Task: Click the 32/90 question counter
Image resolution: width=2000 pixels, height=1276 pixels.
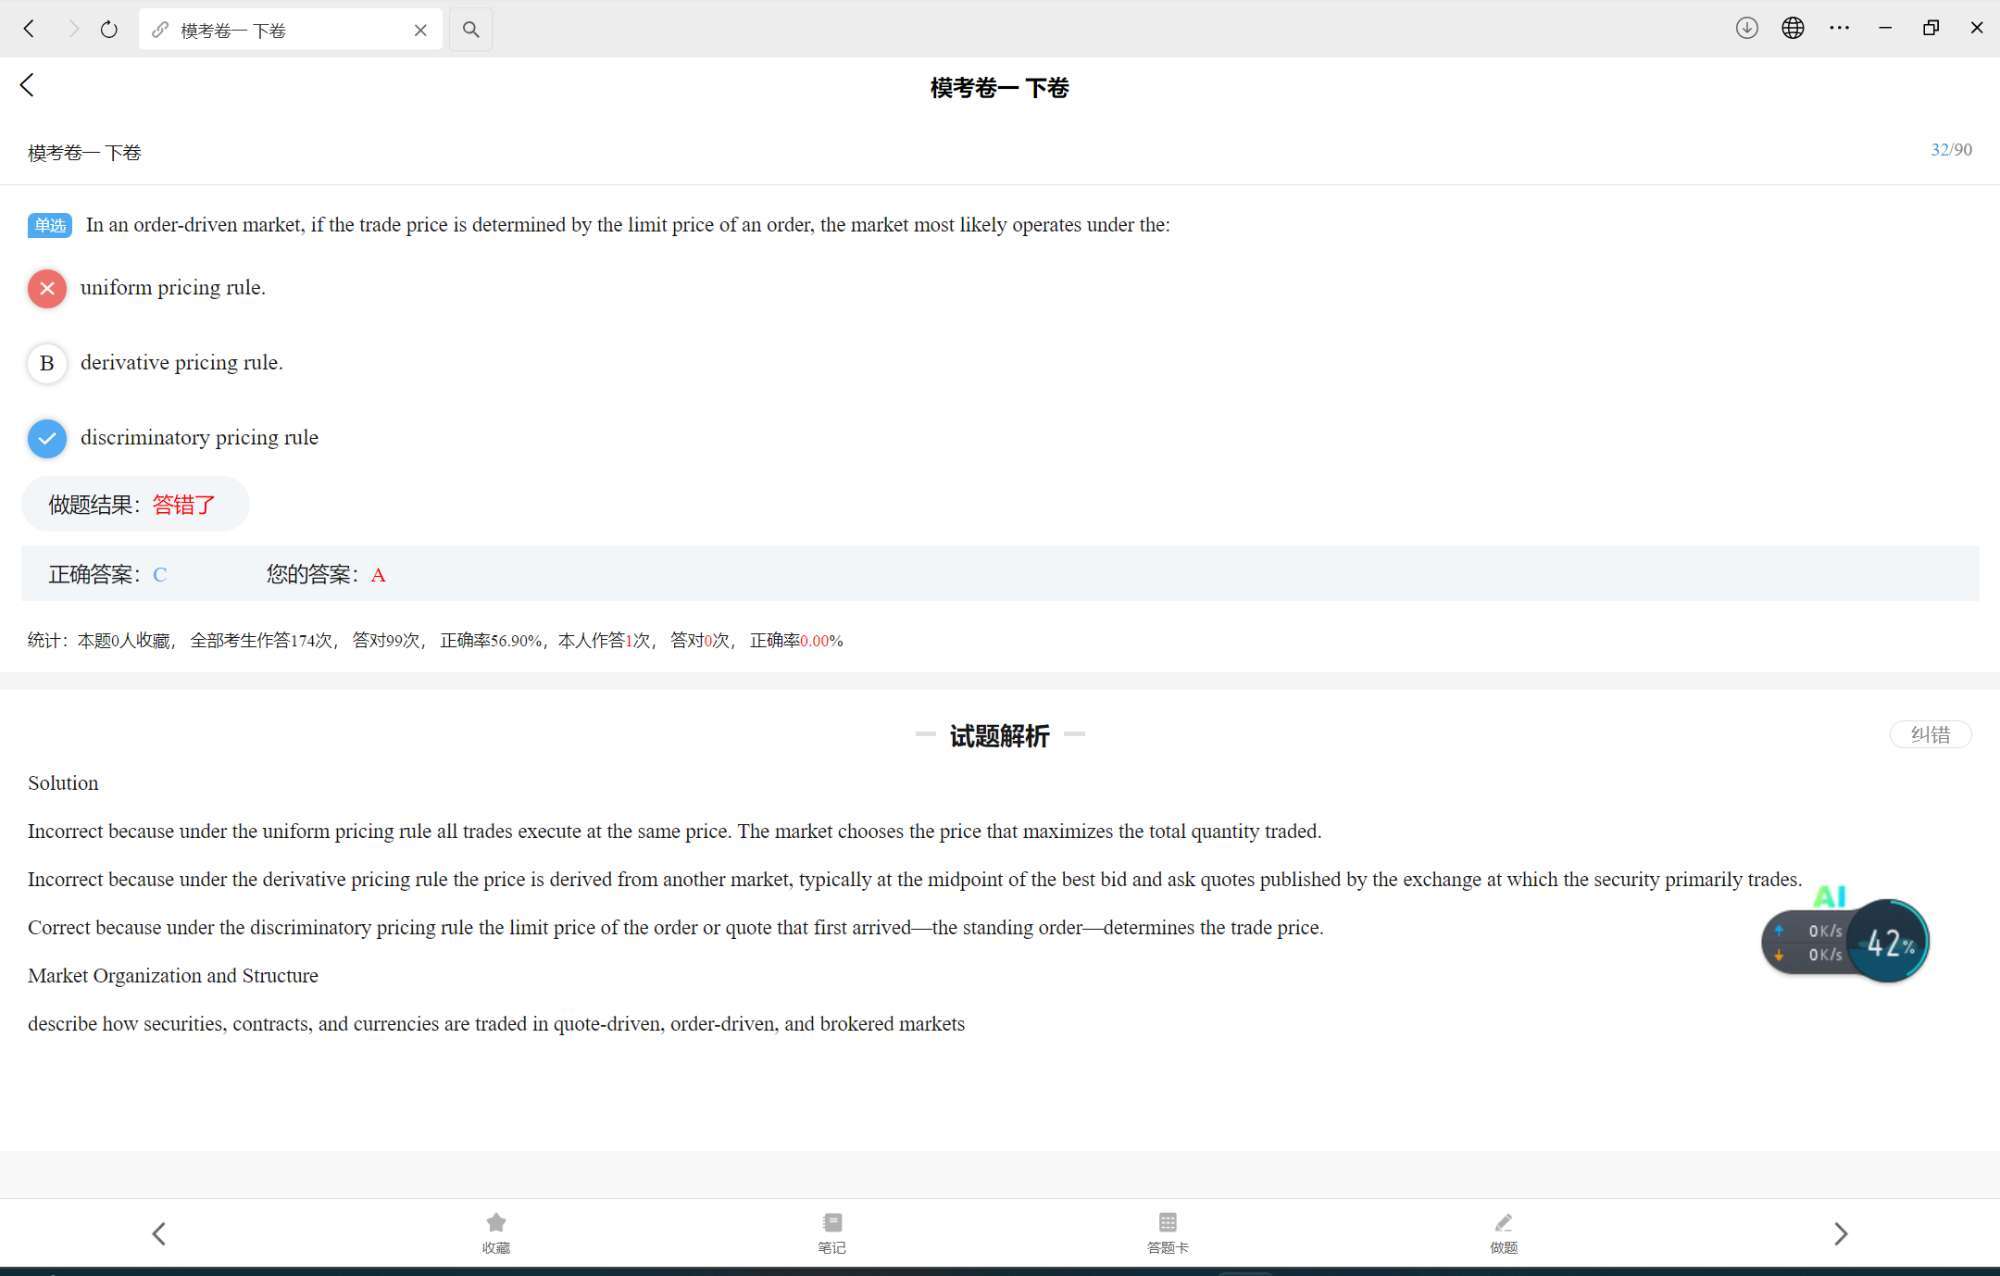Action: point(1950,150)
